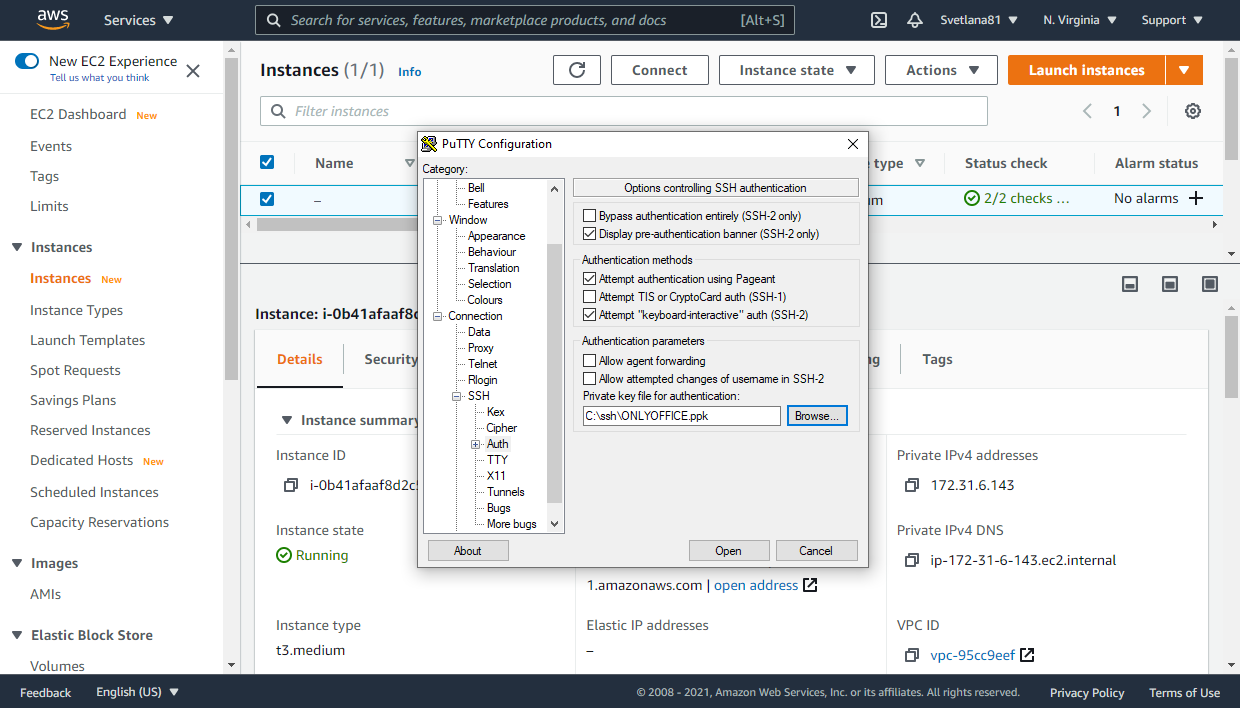Screen dimensions: 1240x708
Task: Open Spot Requests in sidebar
Action: 75,370
